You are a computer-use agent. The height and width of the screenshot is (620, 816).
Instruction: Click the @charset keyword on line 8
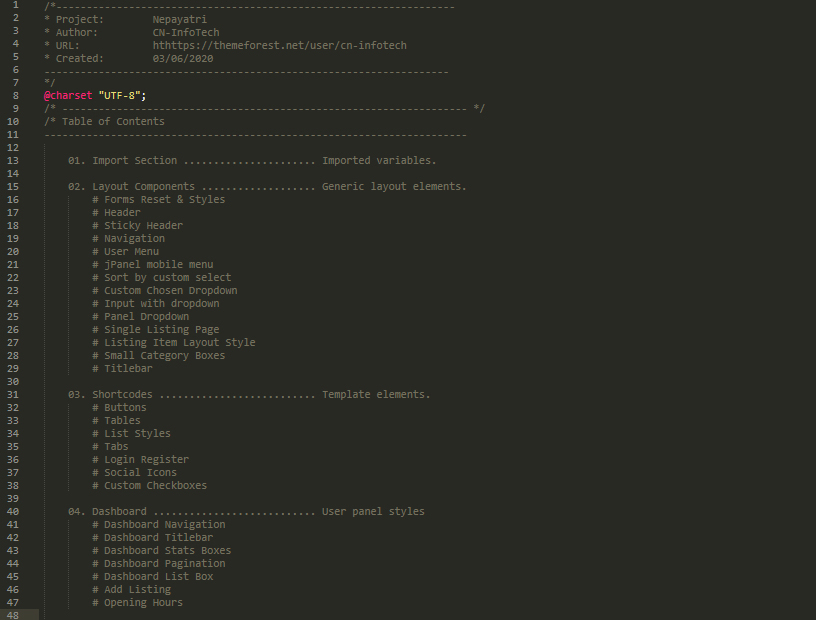(x=68, y=95)
